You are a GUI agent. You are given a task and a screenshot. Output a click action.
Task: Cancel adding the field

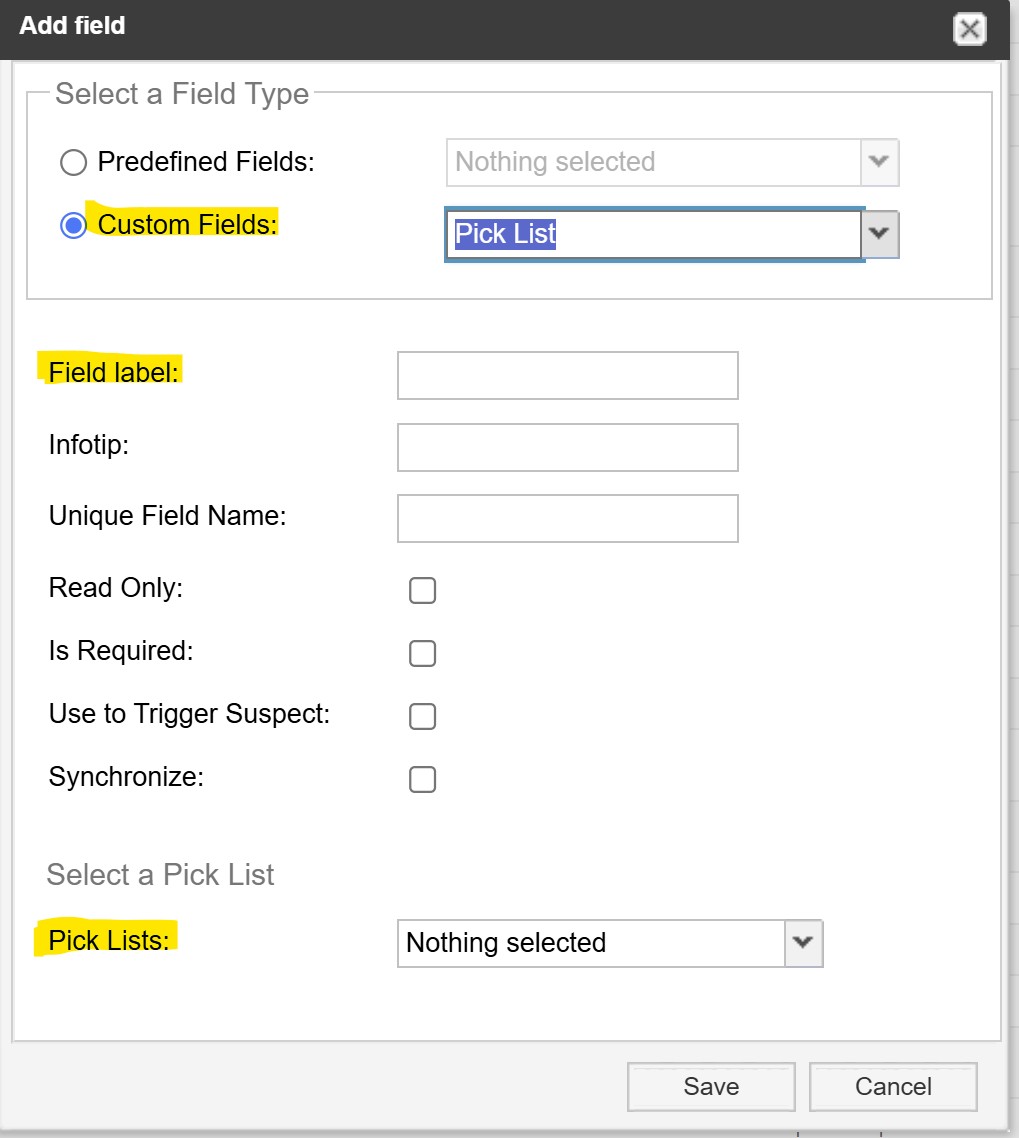click(893, 1086)
